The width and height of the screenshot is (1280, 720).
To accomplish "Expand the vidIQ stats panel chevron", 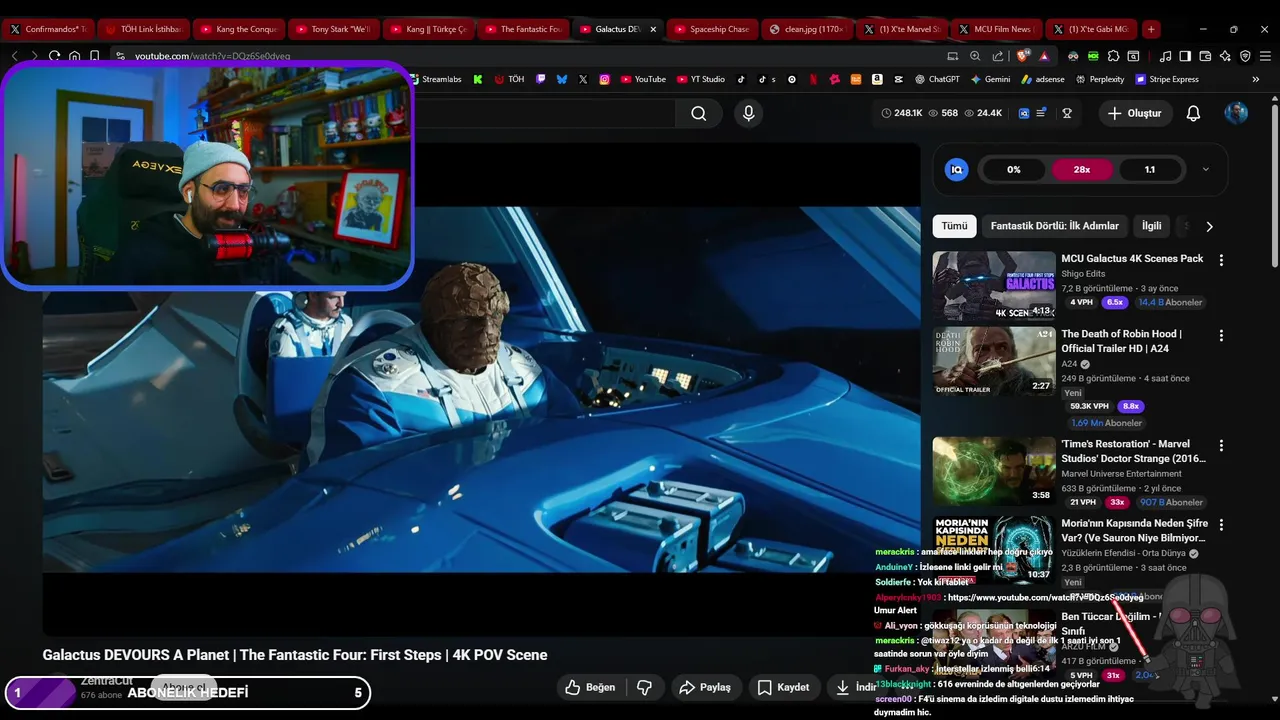I will (x=1205, y=169).
